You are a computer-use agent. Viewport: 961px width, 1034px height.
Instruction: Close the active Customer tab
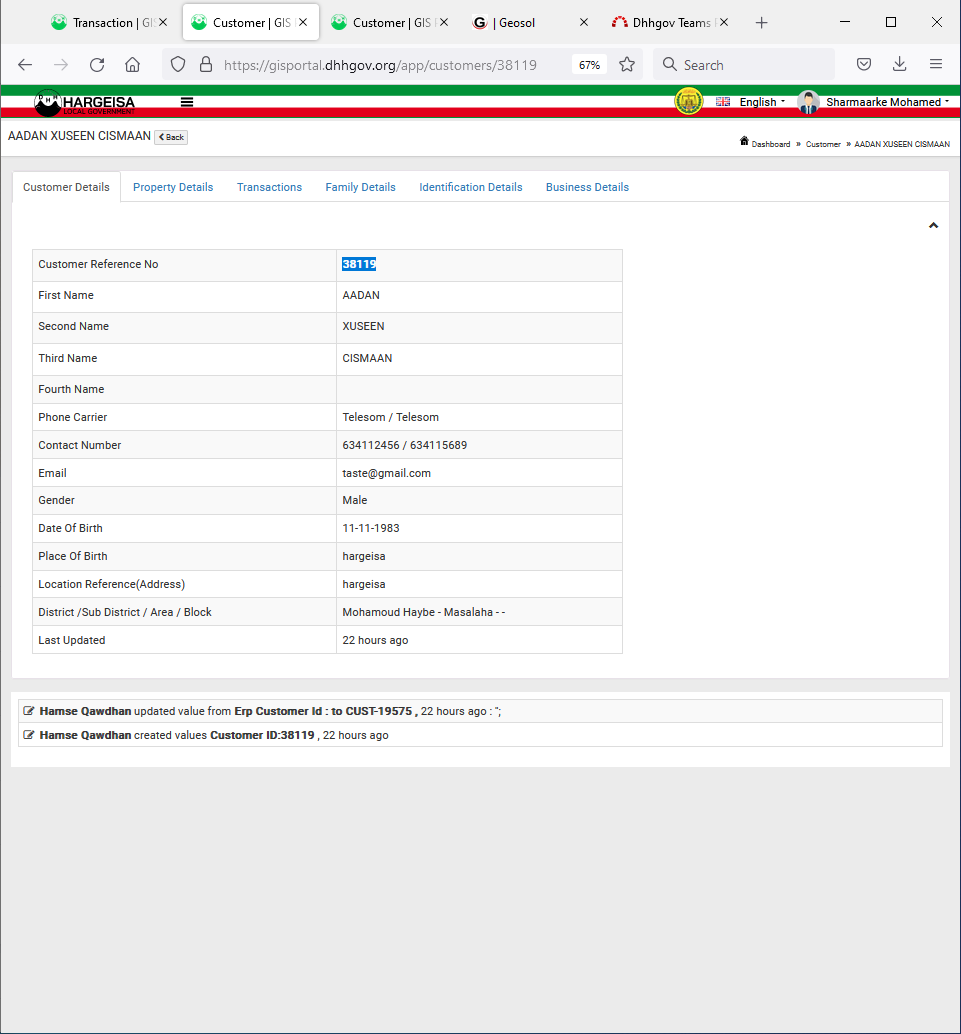click(303, 22)
